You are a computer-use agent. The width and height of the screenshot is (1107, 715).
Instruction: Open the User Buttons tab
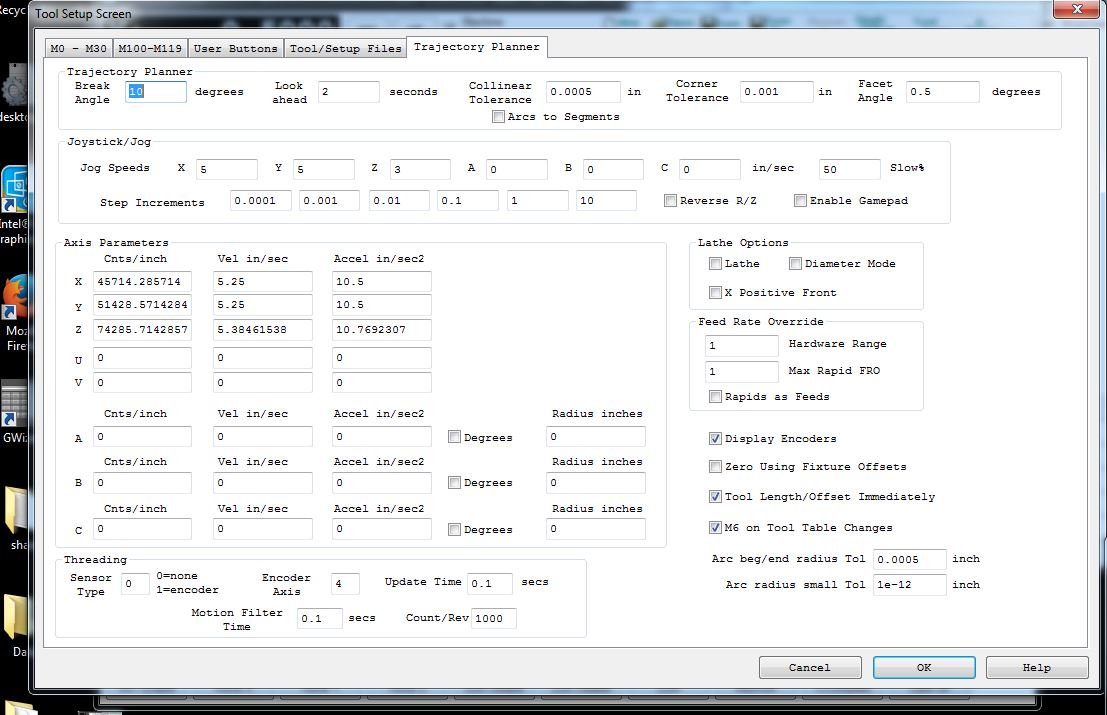tap(235, 48)
